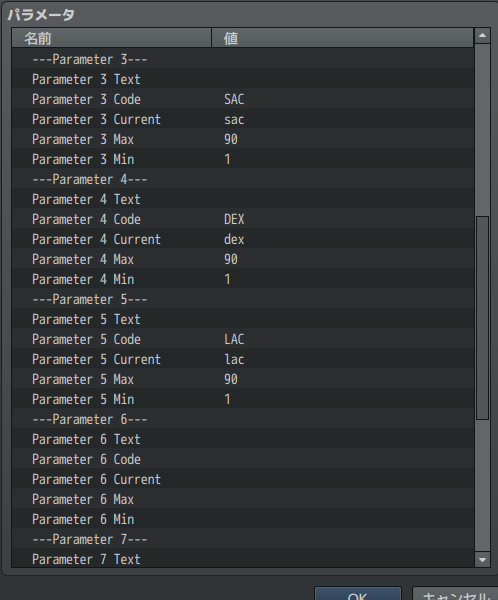Select the Parameter 3 Max row

click(x=243, y=139)
